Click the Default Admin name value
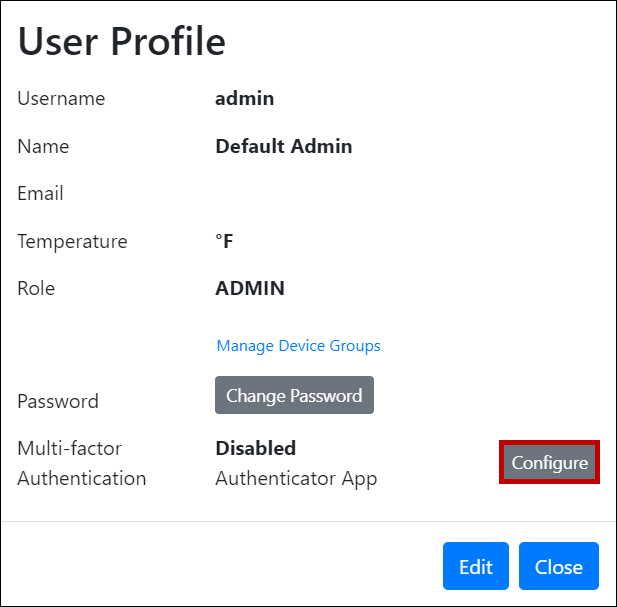 (283, 146)
